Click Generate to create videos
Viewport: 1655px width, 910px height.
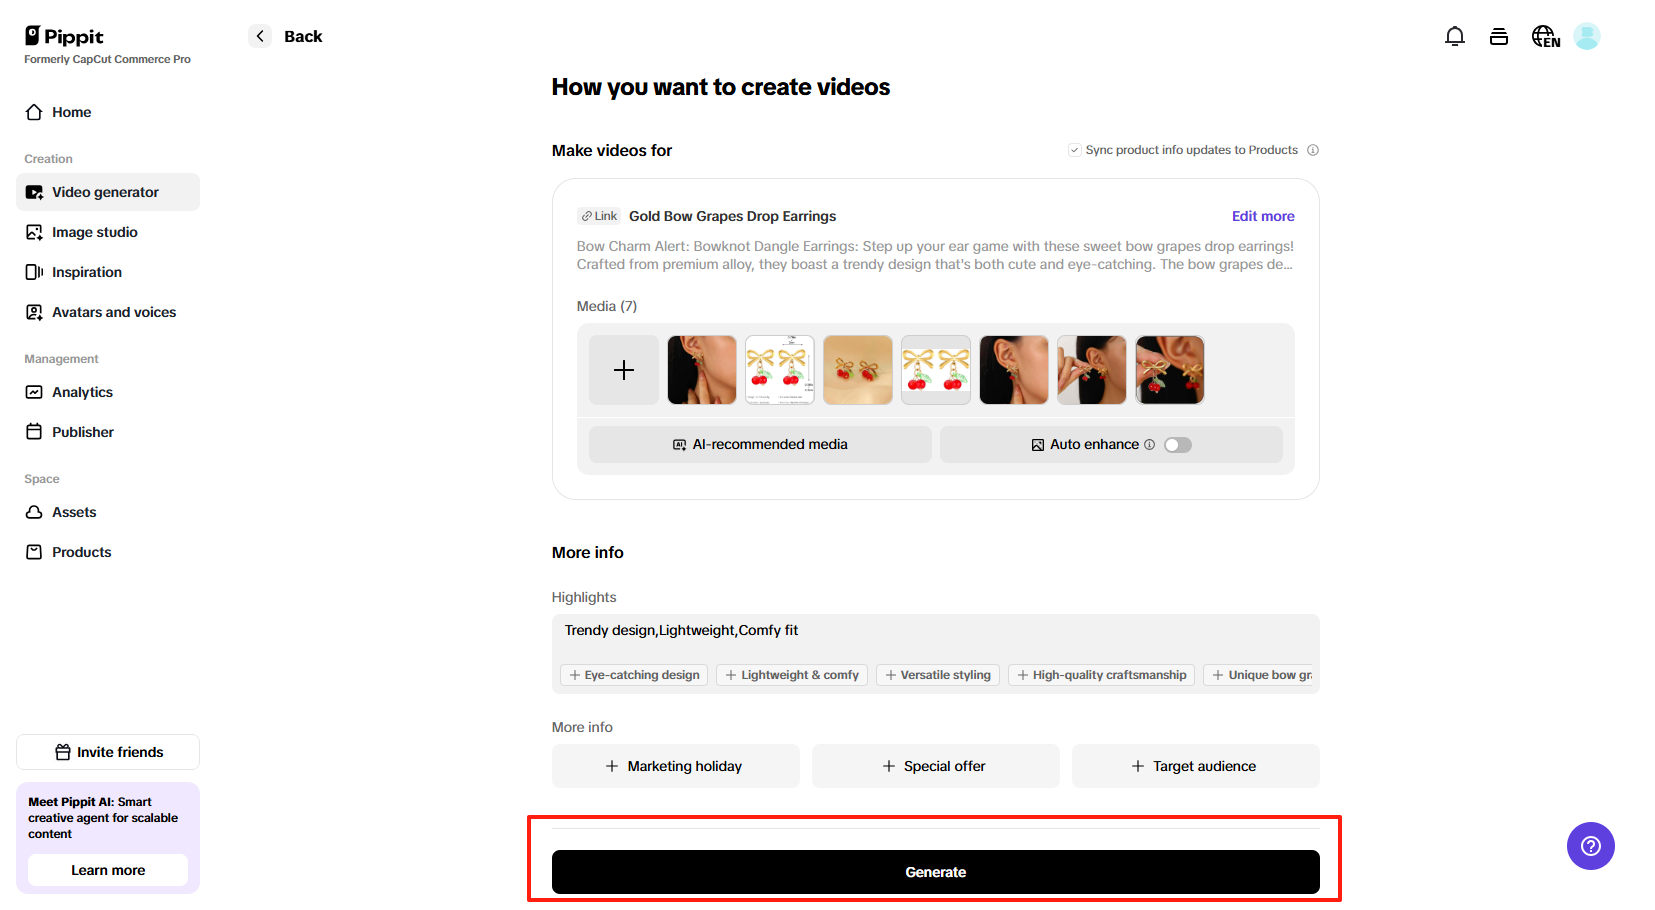pos(935,871)
